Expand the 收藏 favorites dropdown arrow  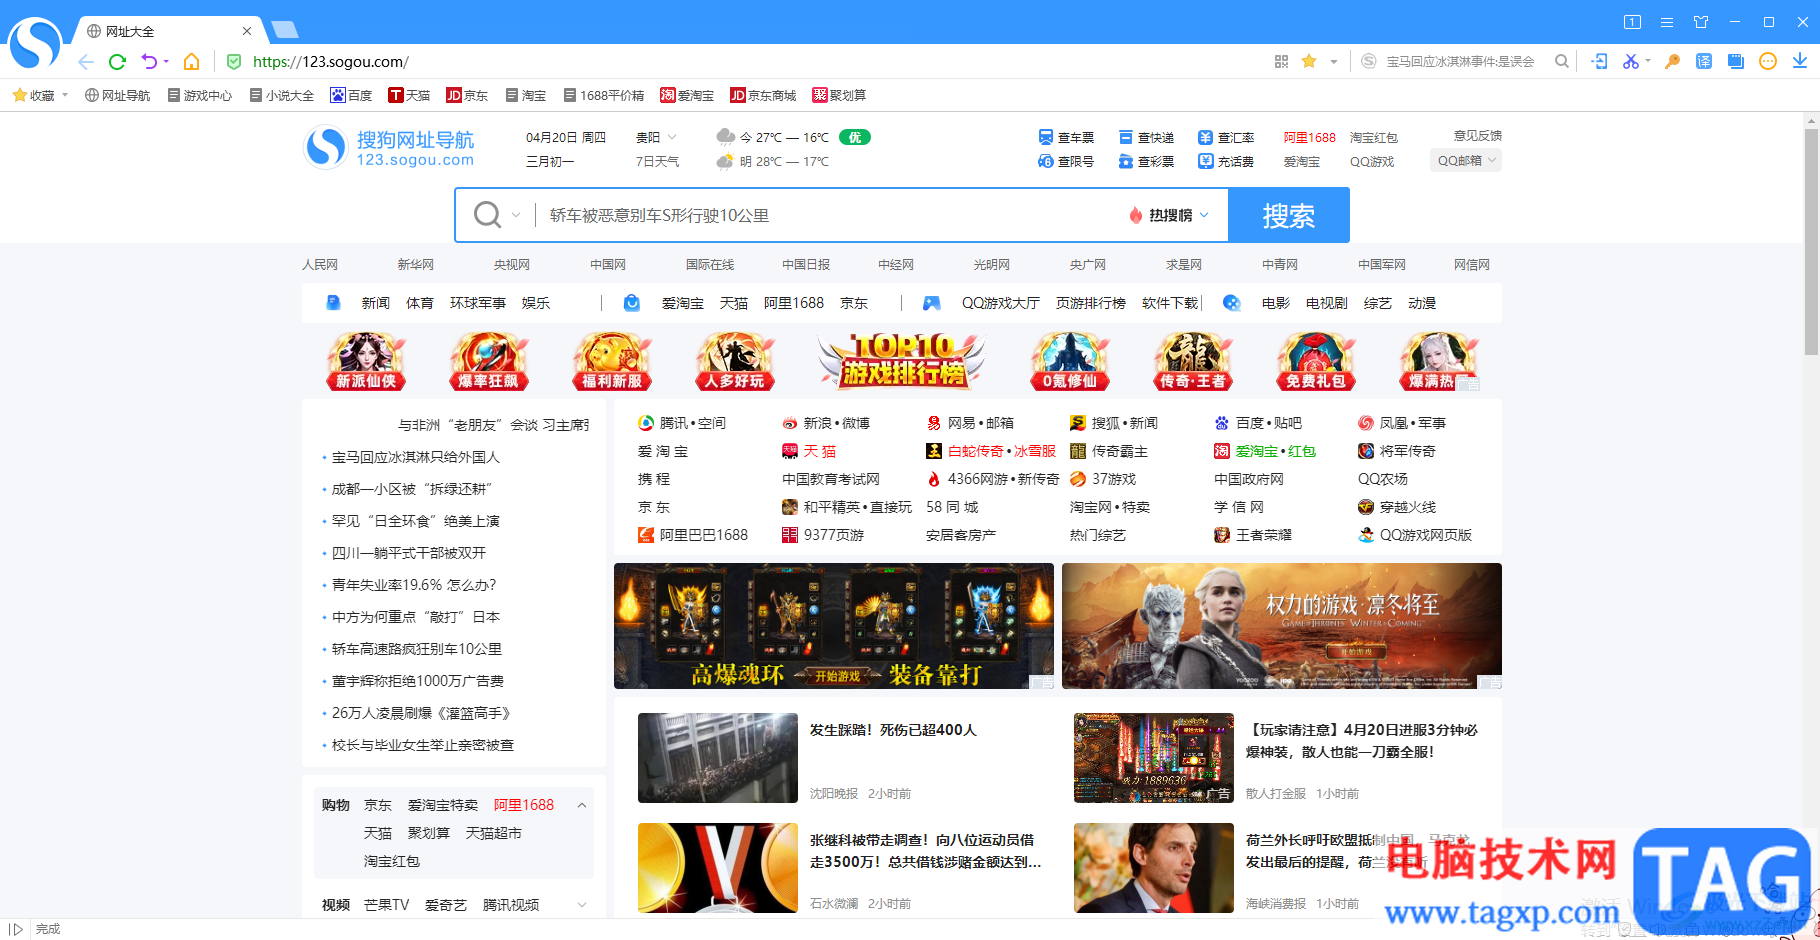point(65,95)
